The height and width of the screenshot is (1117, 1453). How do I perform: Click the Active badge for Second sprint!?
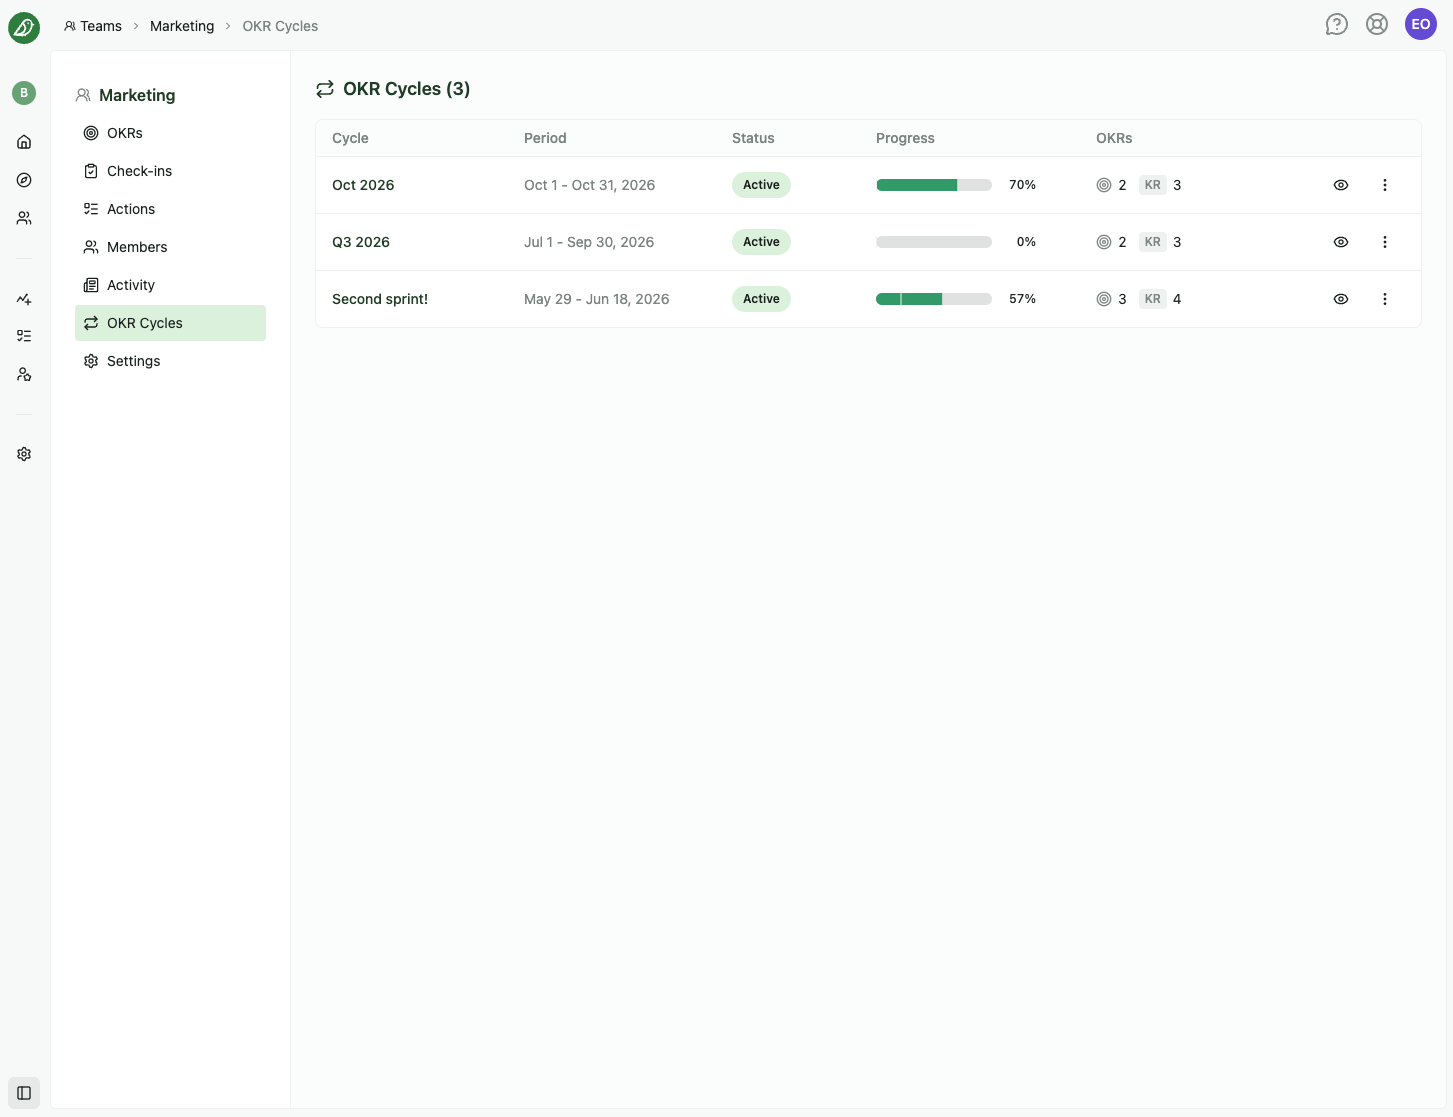pos(761,299)
